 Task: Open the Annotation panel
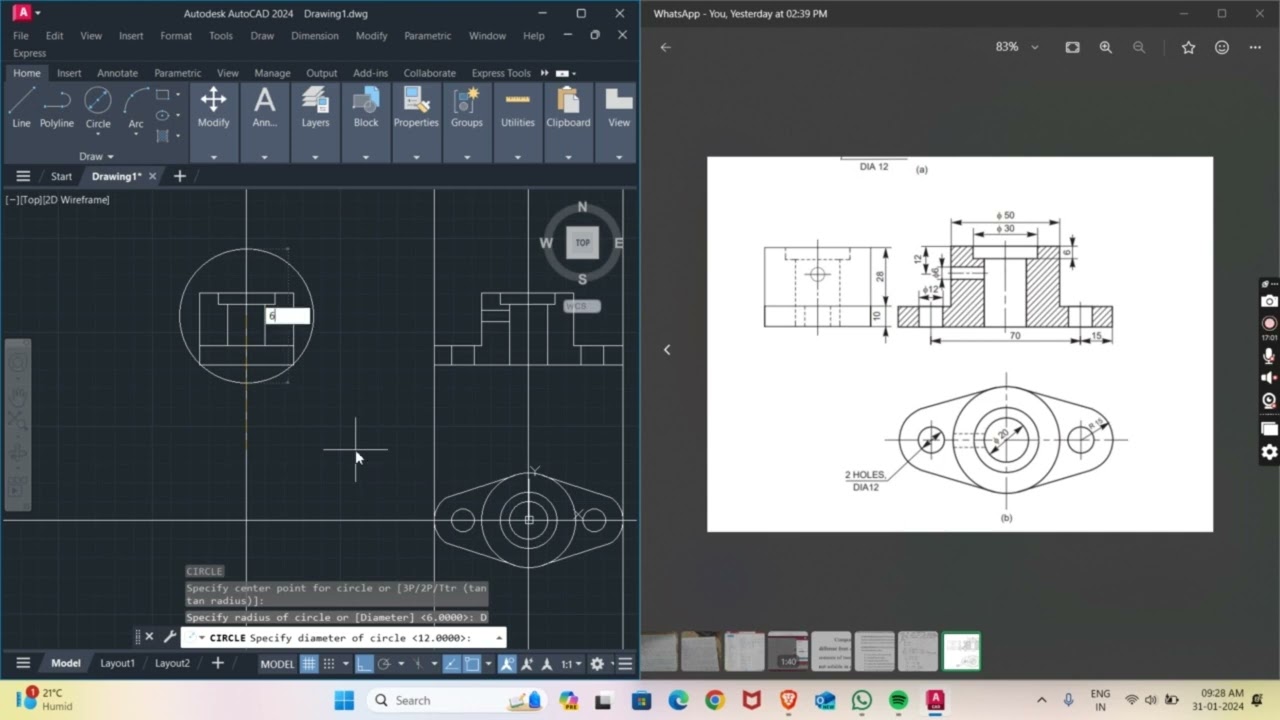(264, 122)
